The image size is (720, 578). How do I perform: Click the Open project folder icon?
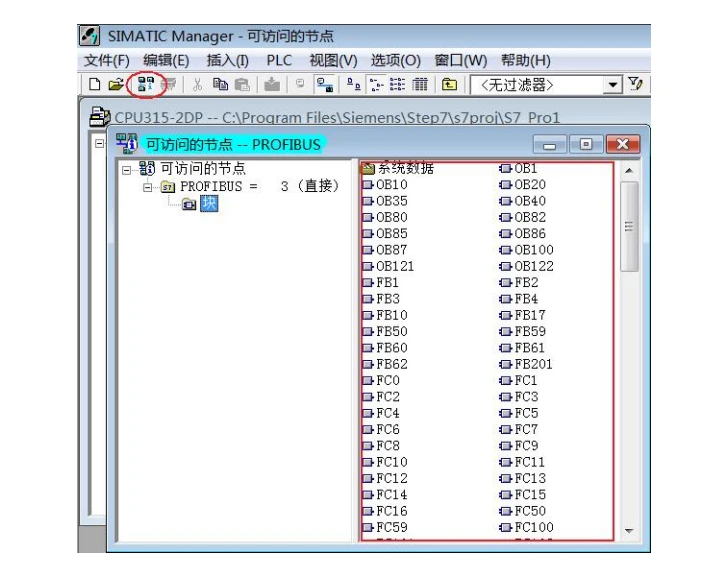pos(116,84)
